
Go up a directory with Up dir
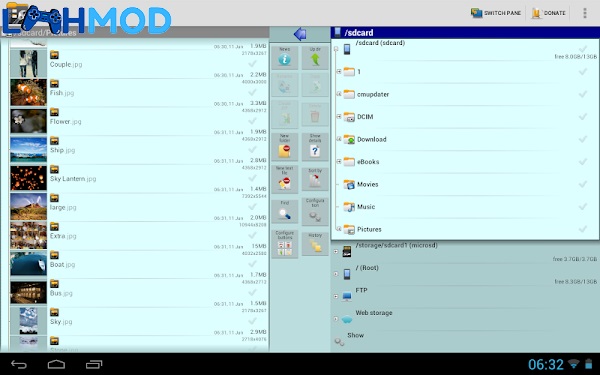[x=315, y=57]
